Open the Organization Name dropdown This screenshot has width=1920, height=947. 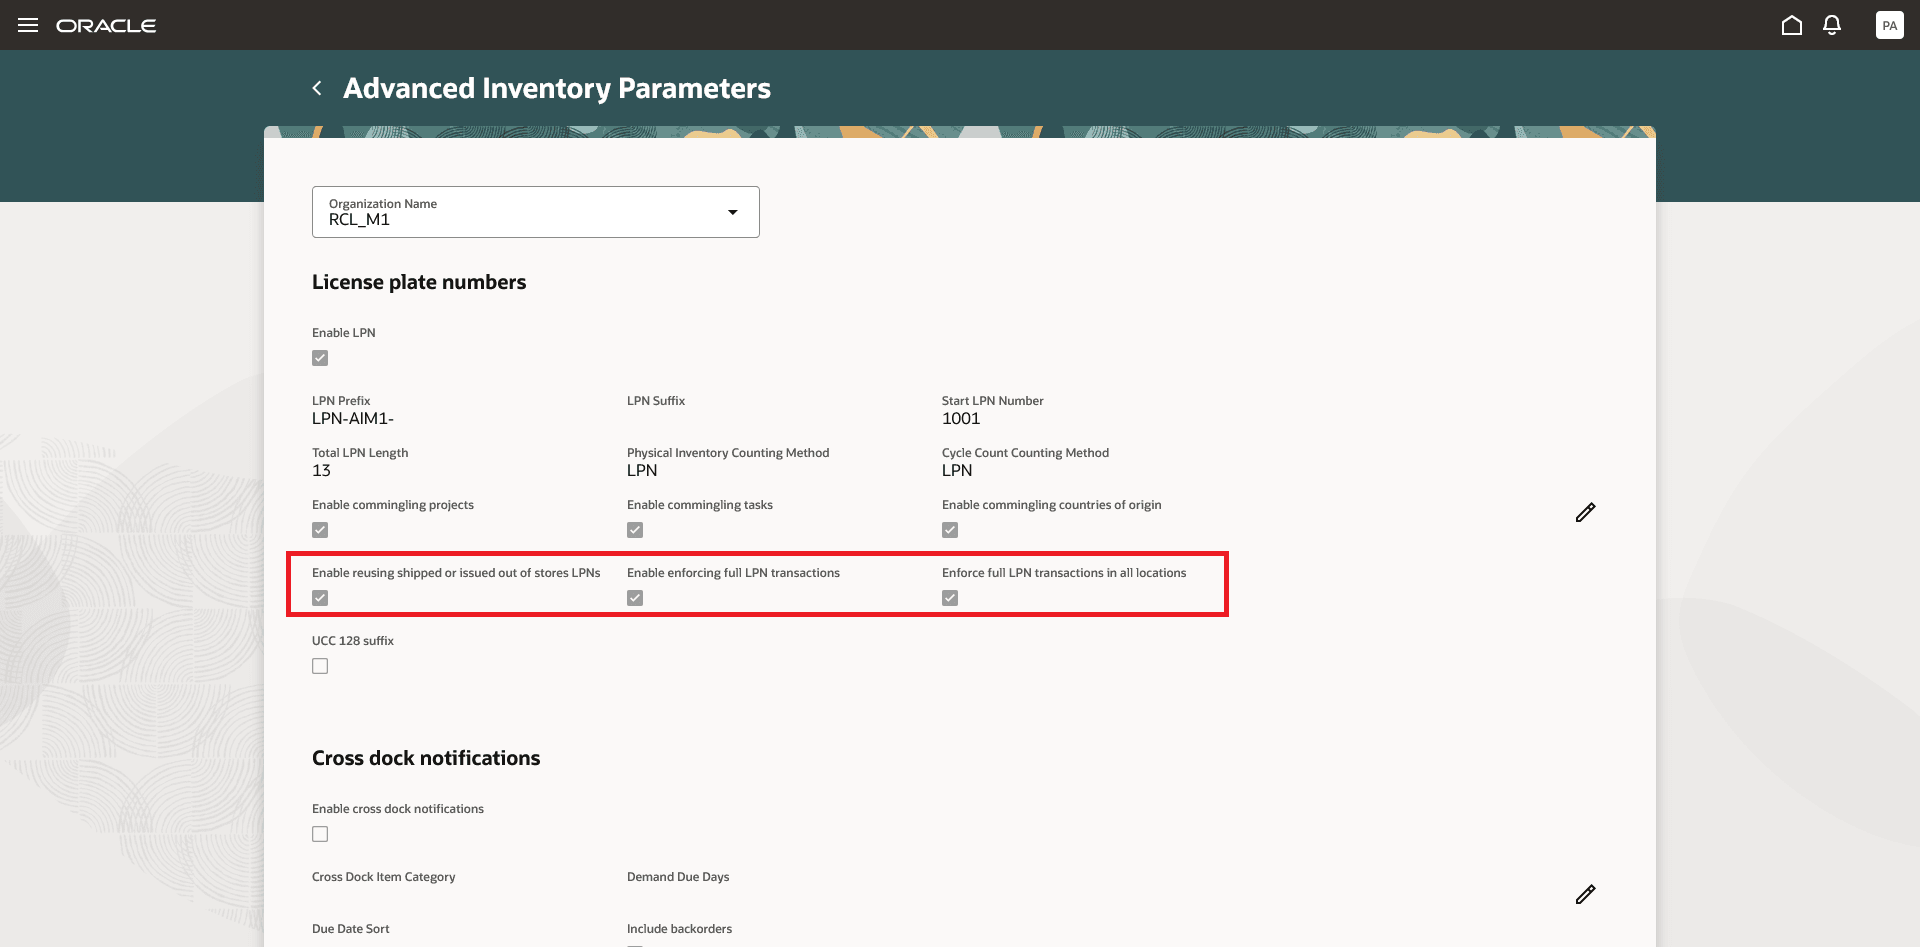(x=536, y=212)
